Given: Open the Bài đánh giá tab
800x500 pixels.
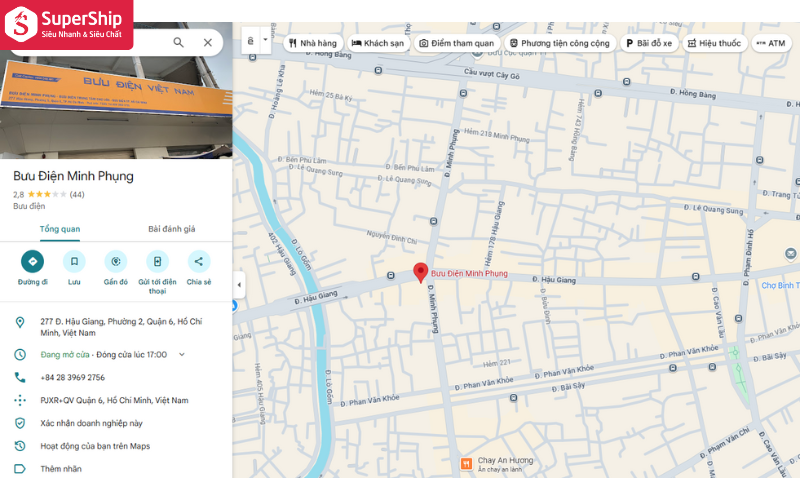Looking at the screenshot, I should pyautogui.click(x=171, y=229).
